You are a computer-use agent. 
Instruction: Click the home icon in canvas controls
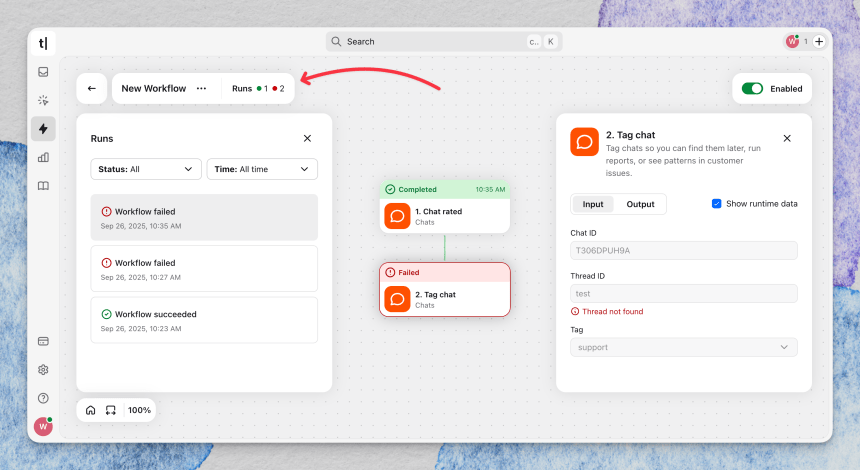[90, 410]
